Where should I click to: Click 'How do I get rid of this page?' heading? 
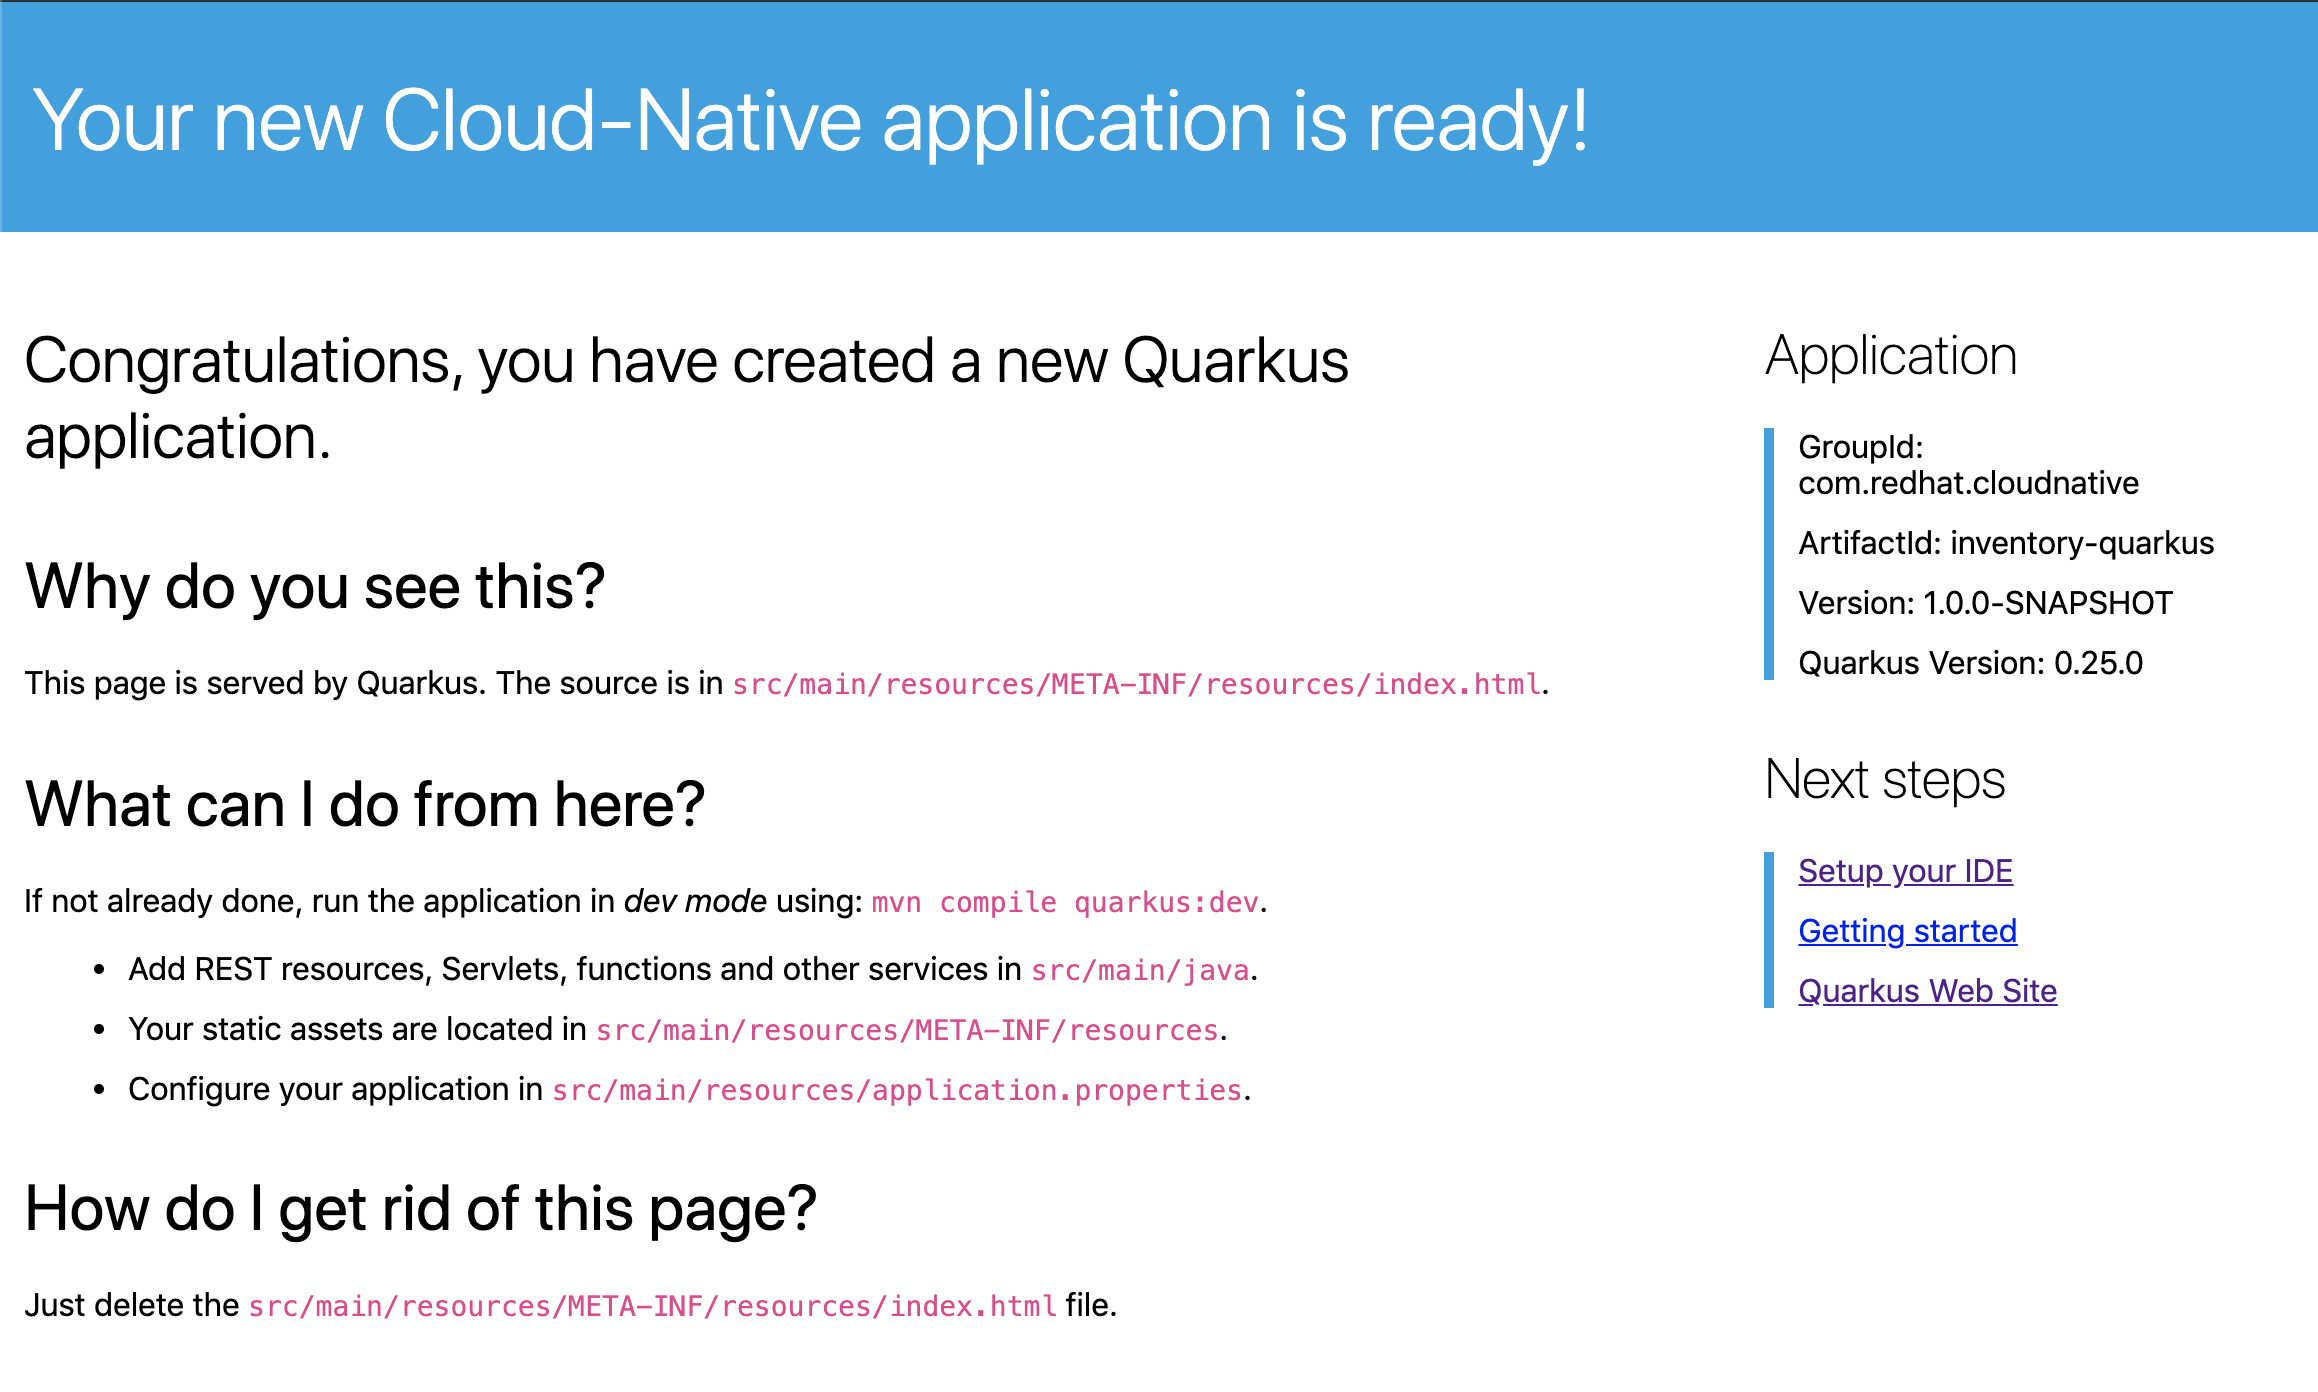(x=420, y=1208)
